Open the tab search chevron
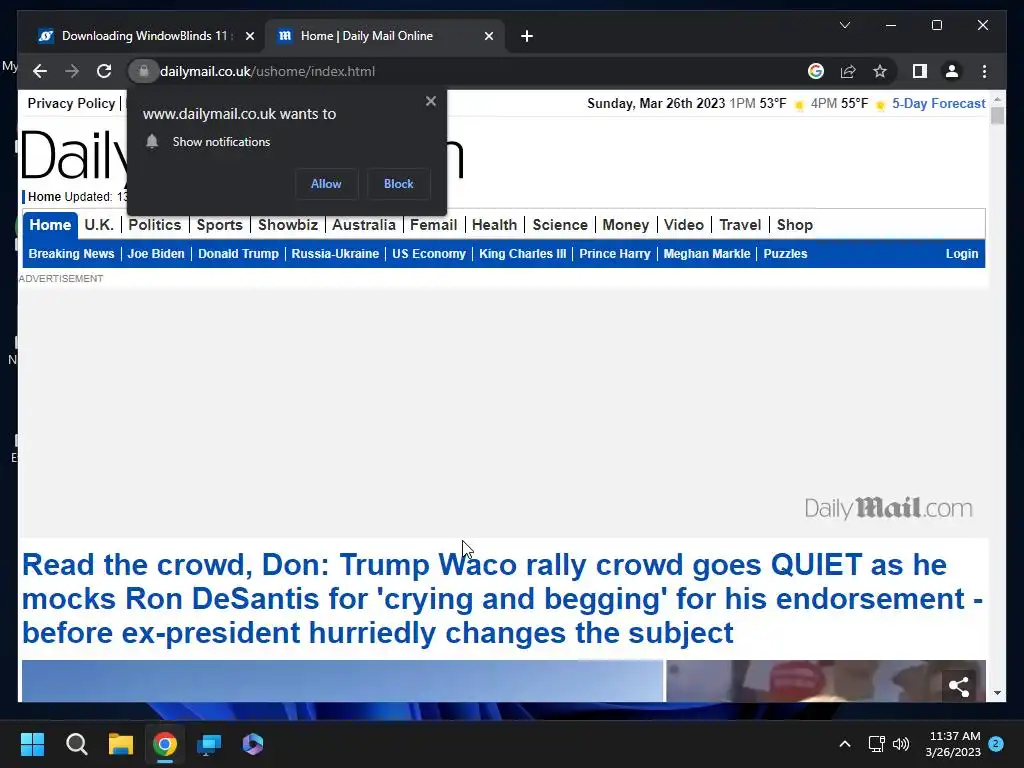Screen dimensions: 1024x768 (x=844, y=25)
